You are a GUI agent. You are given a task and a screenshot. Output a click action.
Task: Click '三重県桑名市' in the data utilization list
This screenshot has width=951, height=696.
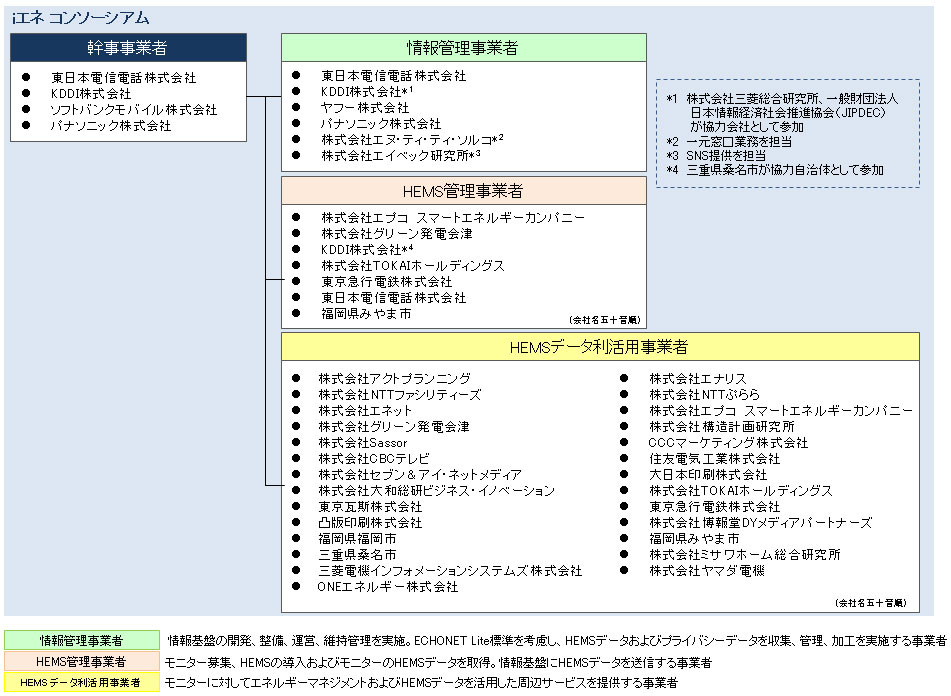pos(357,554)
